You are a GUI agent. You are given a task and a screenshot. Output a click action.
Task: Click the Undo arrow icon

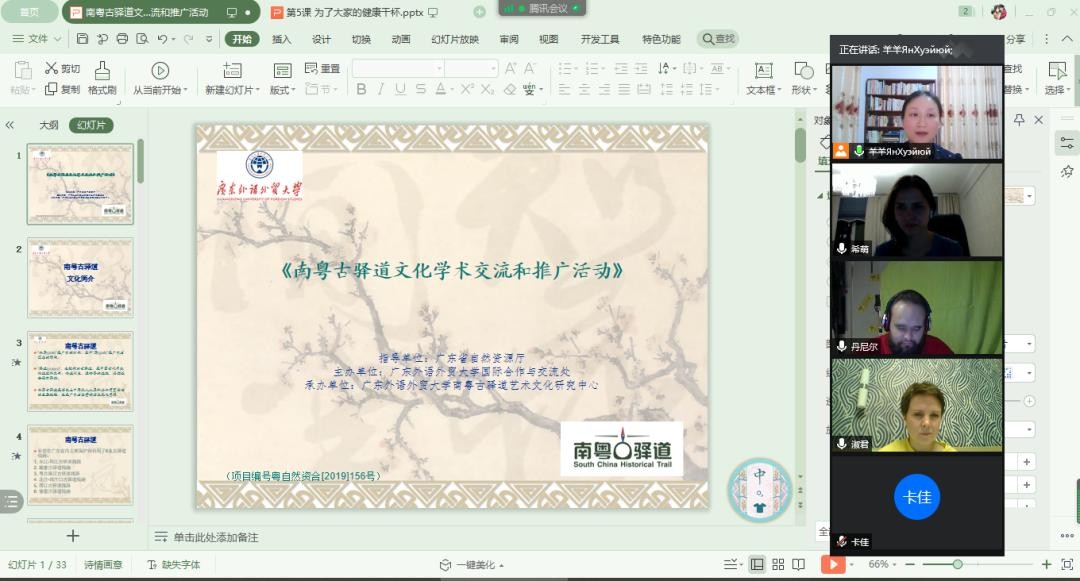162,39
